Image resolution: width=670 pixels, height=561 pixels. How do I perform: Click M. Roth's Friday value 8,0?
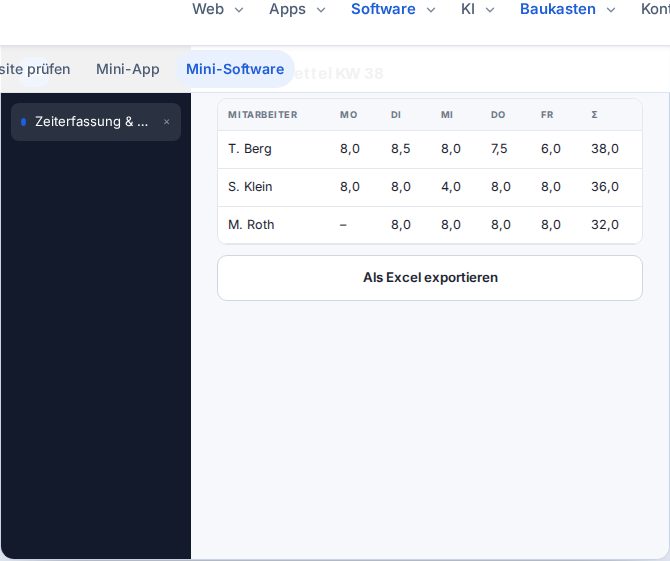(x=551, y=225)
